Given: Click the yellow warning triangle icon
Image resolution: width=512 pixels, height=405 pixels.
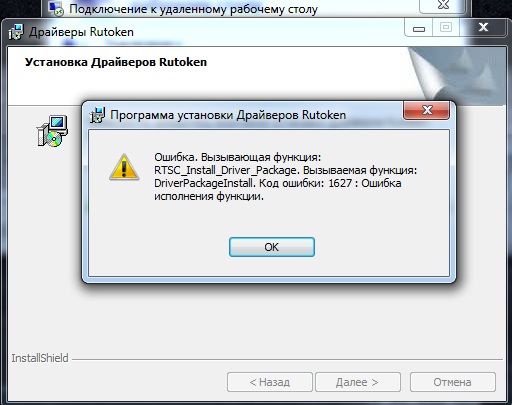Looking at the screenshot, I should point(124,167).
